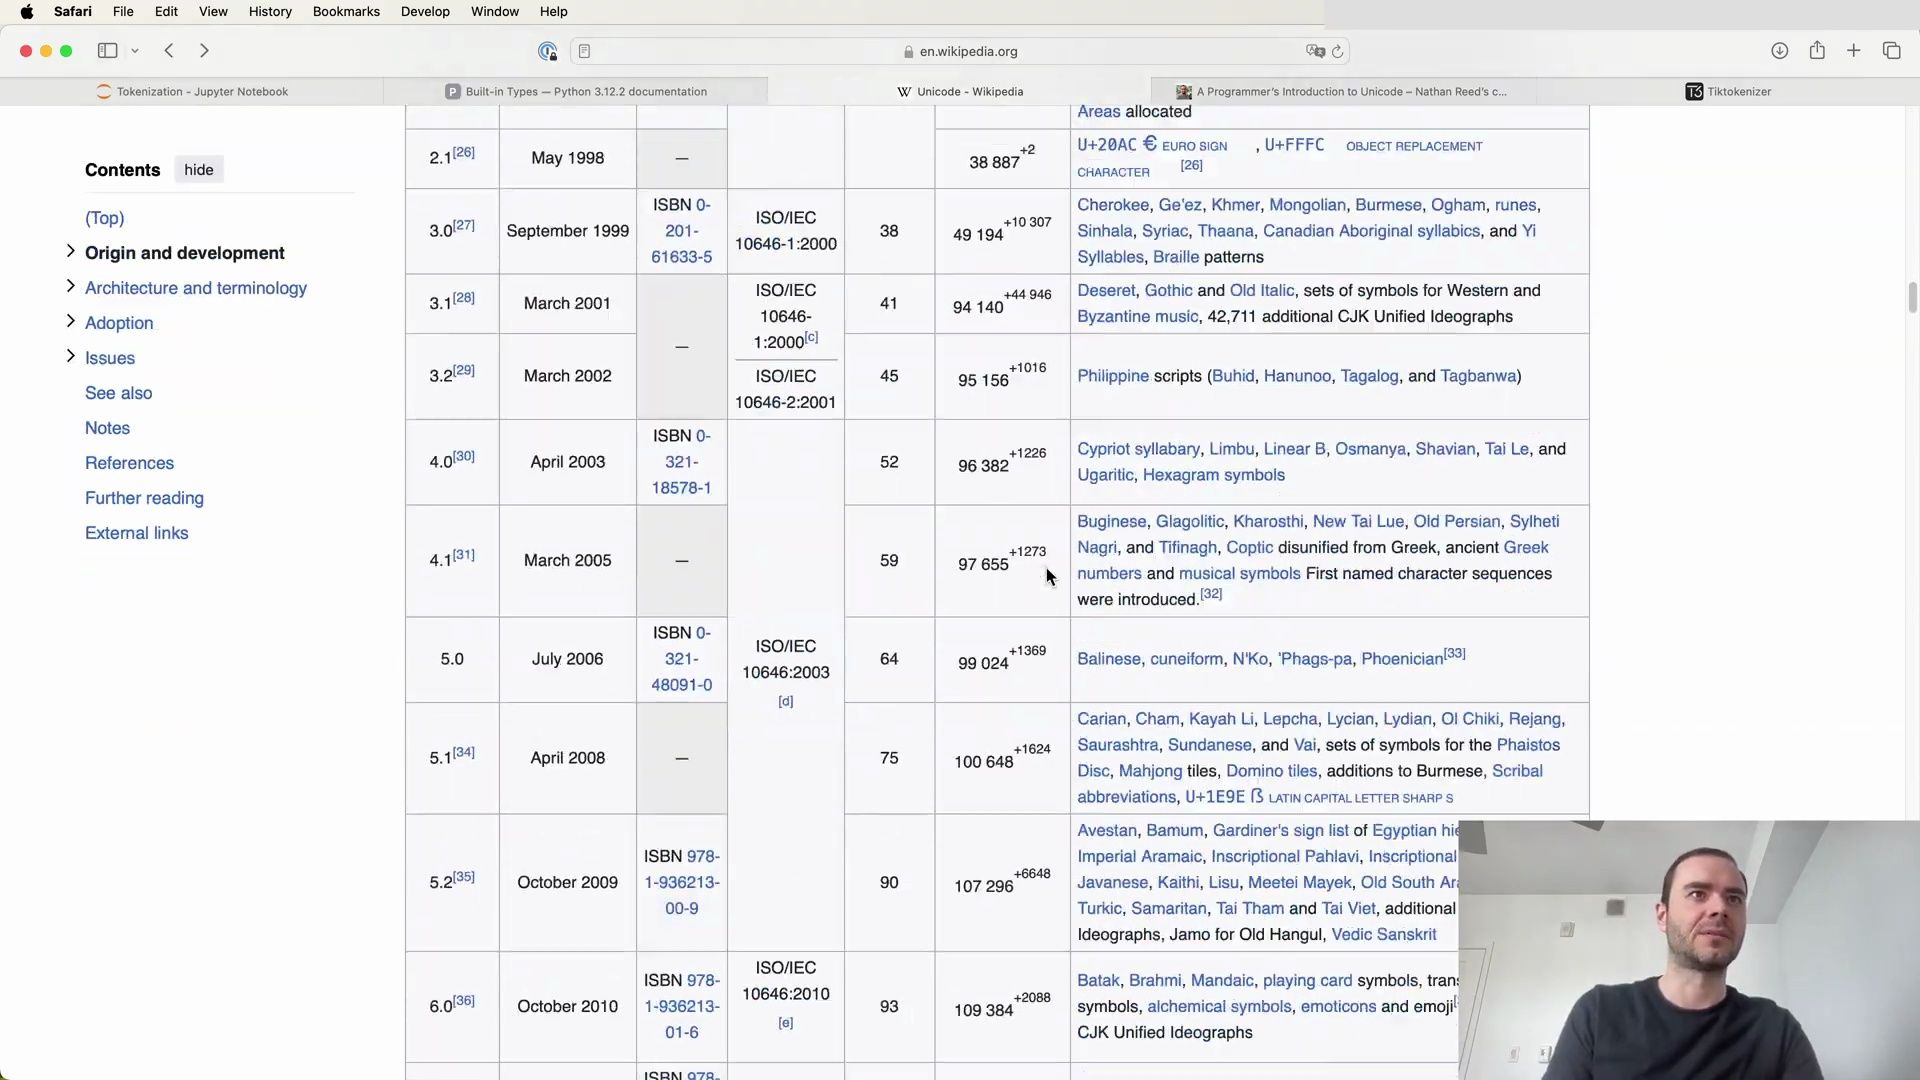
Task: Open the Apple menu
Action: (x=27, y=12)
